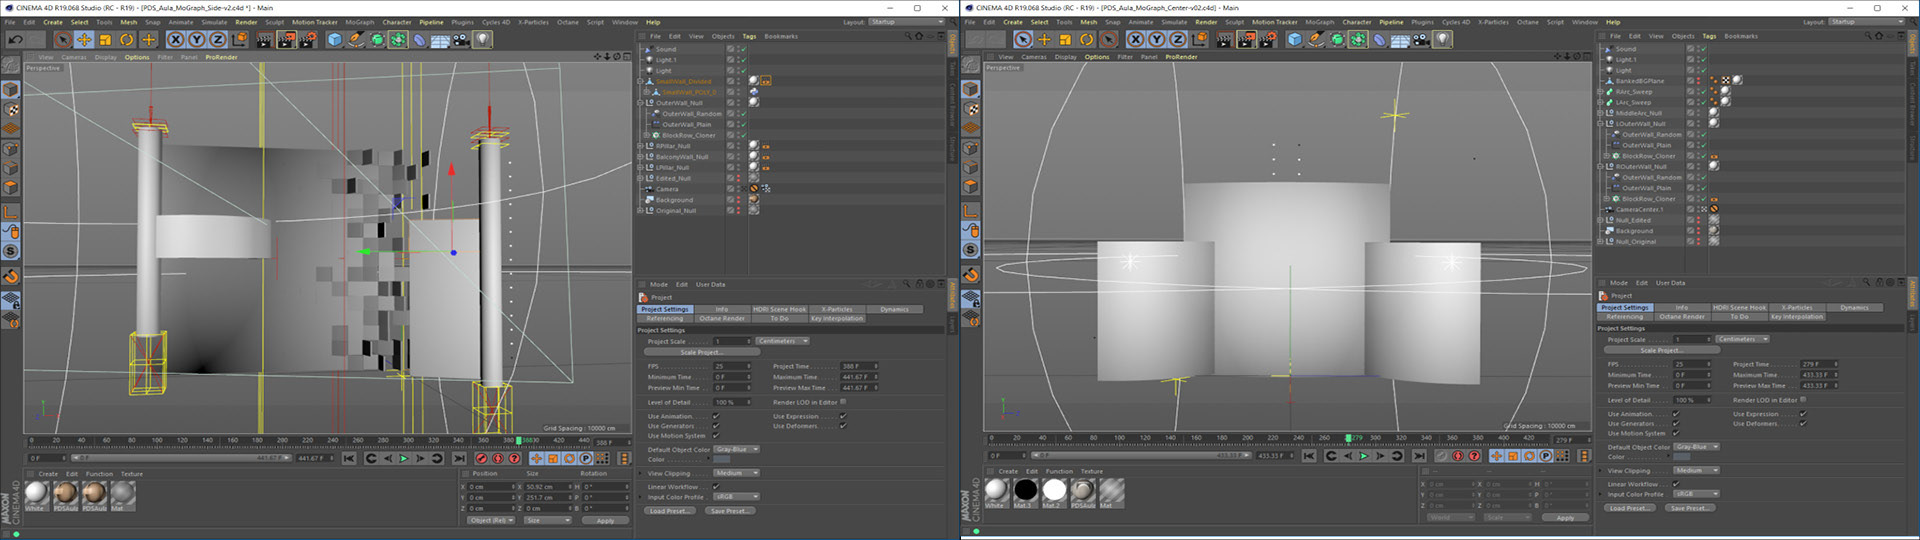The width and height of the screenshot is (1920, 540).
Task: Open spline pen tool in left window
Action: [x=356, y=40]
